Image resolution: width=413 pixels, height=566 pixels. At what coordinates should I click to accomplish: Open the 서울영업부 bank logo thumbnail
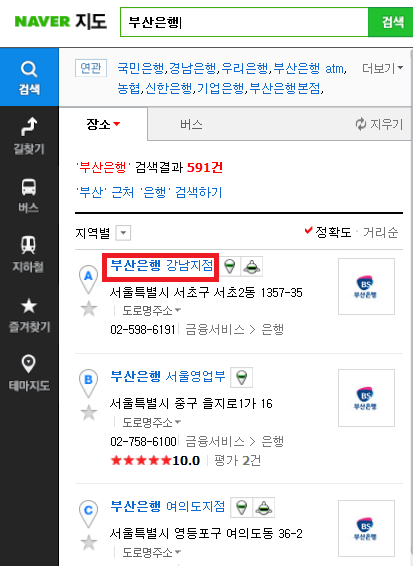[366, 398]
